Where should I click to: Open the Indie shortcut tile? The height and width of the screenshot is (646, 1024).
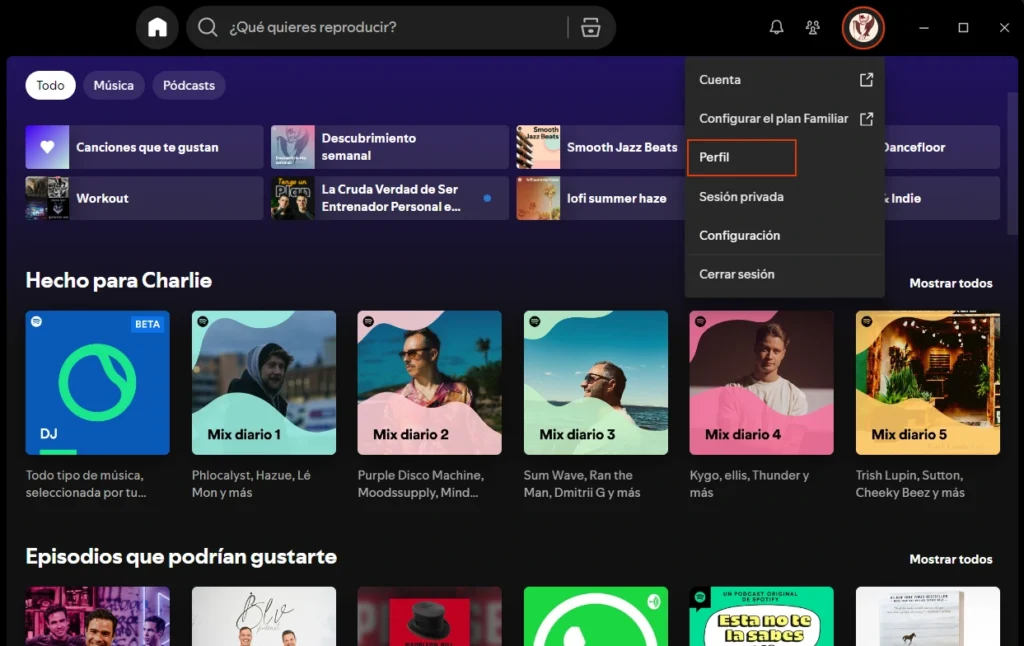[942, 198]
